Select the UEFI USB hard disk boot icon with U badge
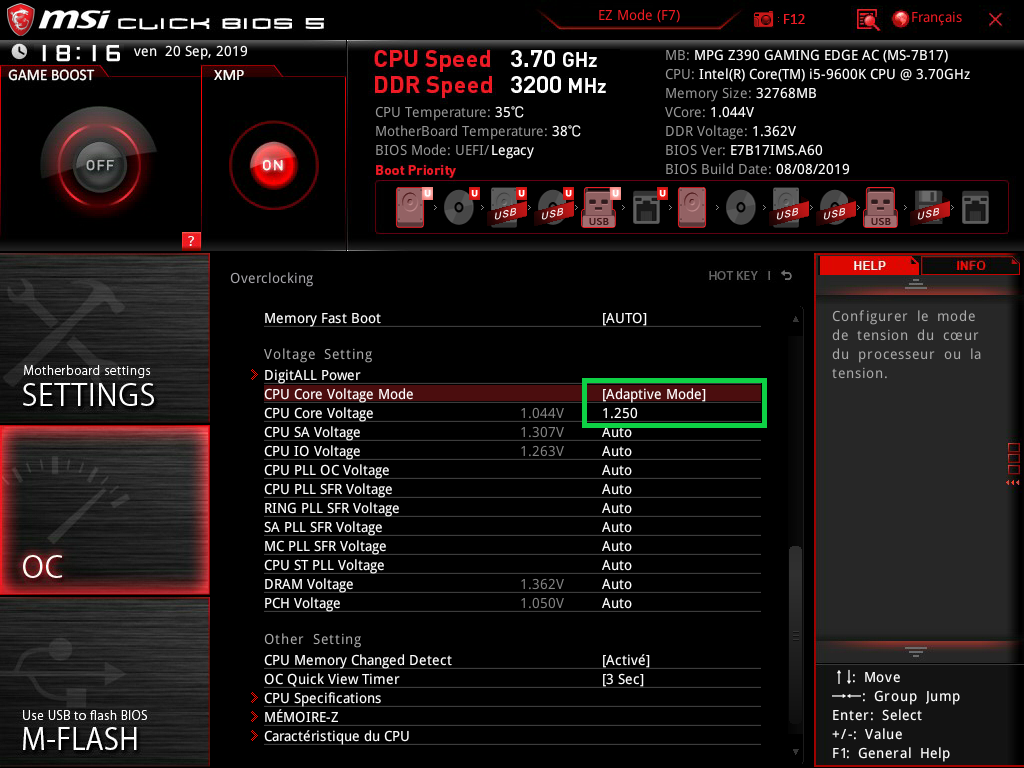Viewport: 1024px width, 768px height. [x=507, y=207]
